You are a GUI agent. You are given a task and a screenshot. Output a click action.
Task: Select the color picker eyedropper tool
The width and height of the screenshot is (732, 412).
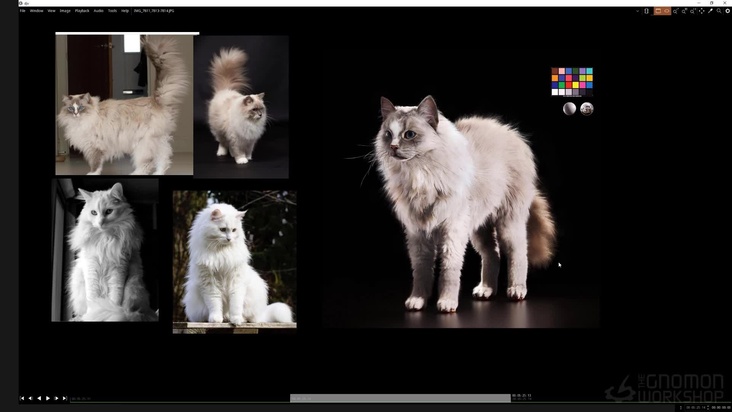(x=710, y=11)
